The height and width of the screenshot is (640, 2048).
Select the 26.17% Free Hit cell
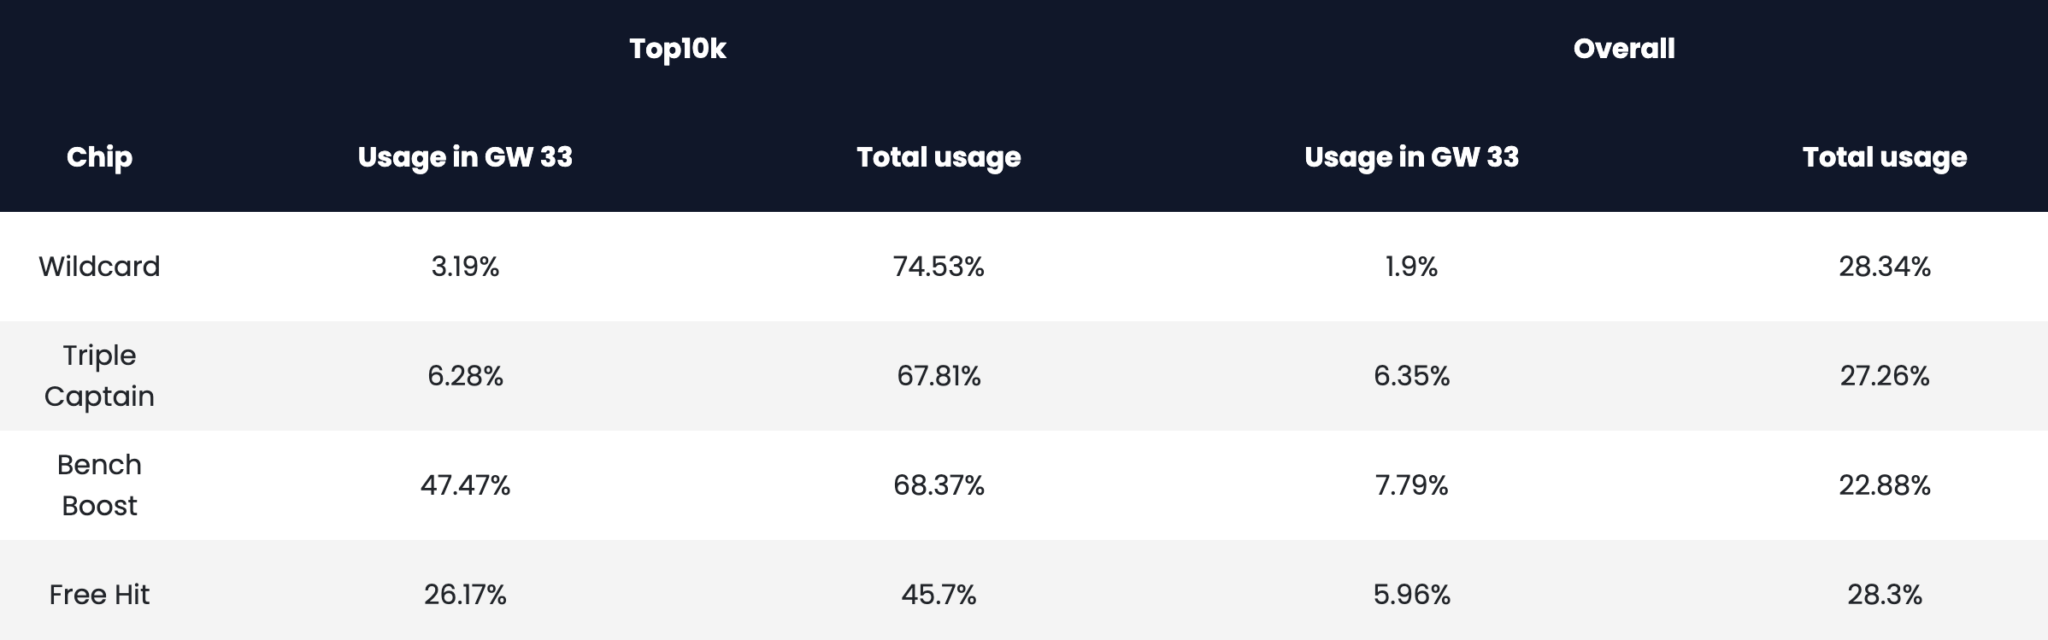click(x=465, y=595)
